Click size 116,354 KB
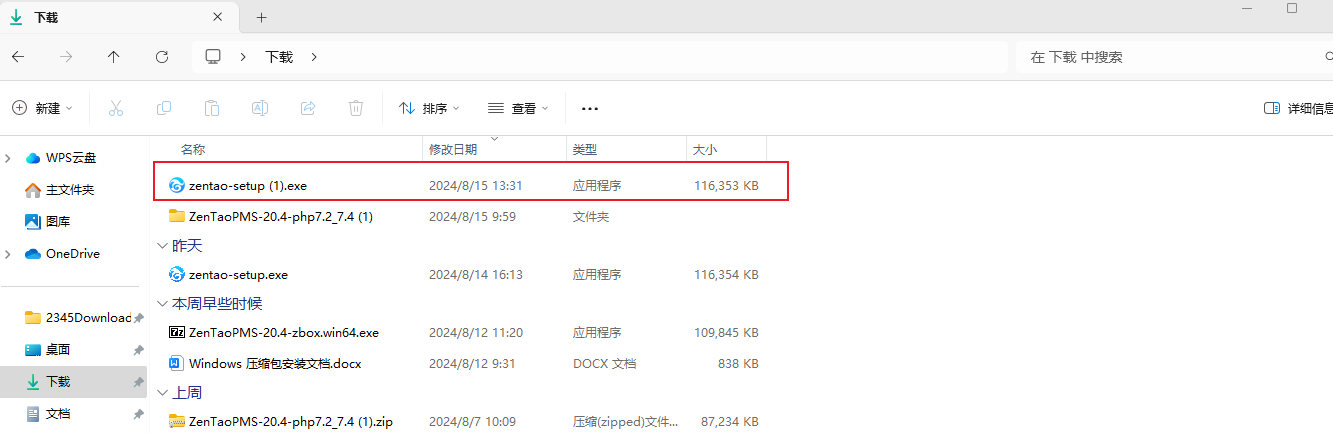The image size is (1333, 434). 726,274
